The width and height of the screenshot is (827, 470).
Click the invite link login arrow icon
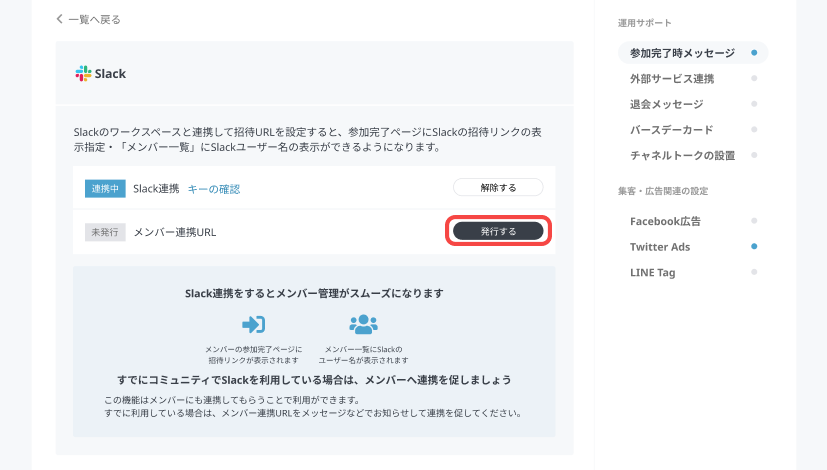coord(253,324)
